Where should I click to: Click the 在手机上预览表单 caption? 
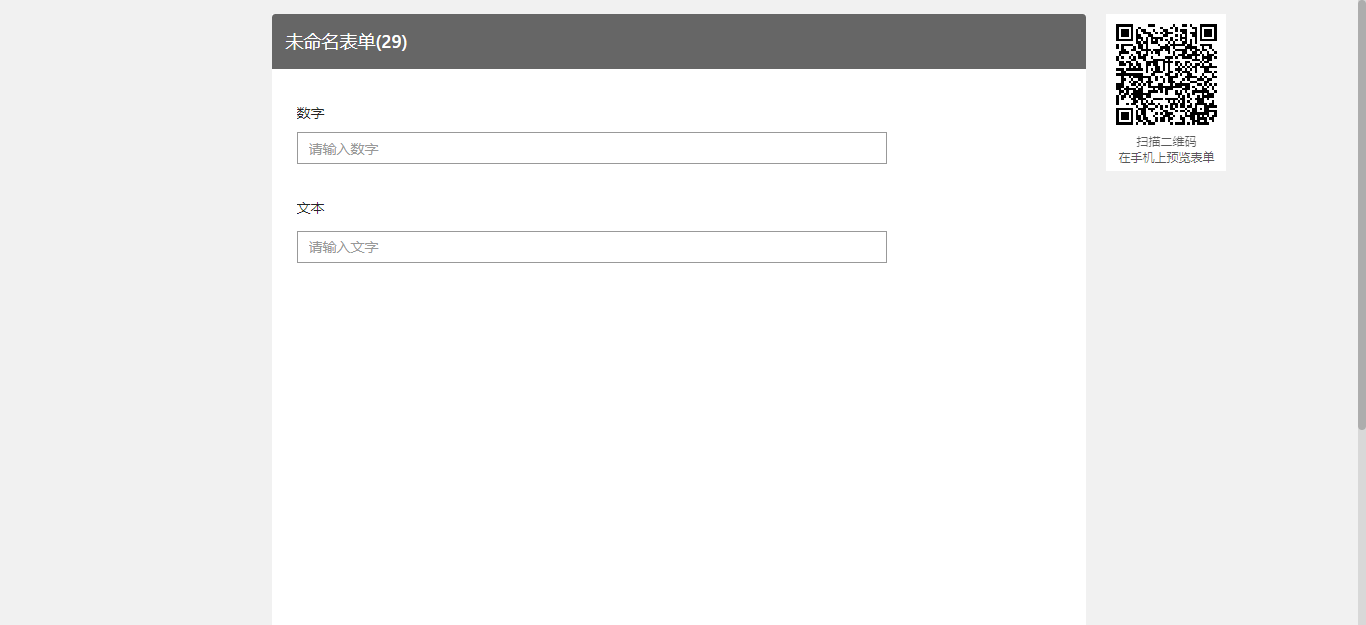[x=1166, y=158]
